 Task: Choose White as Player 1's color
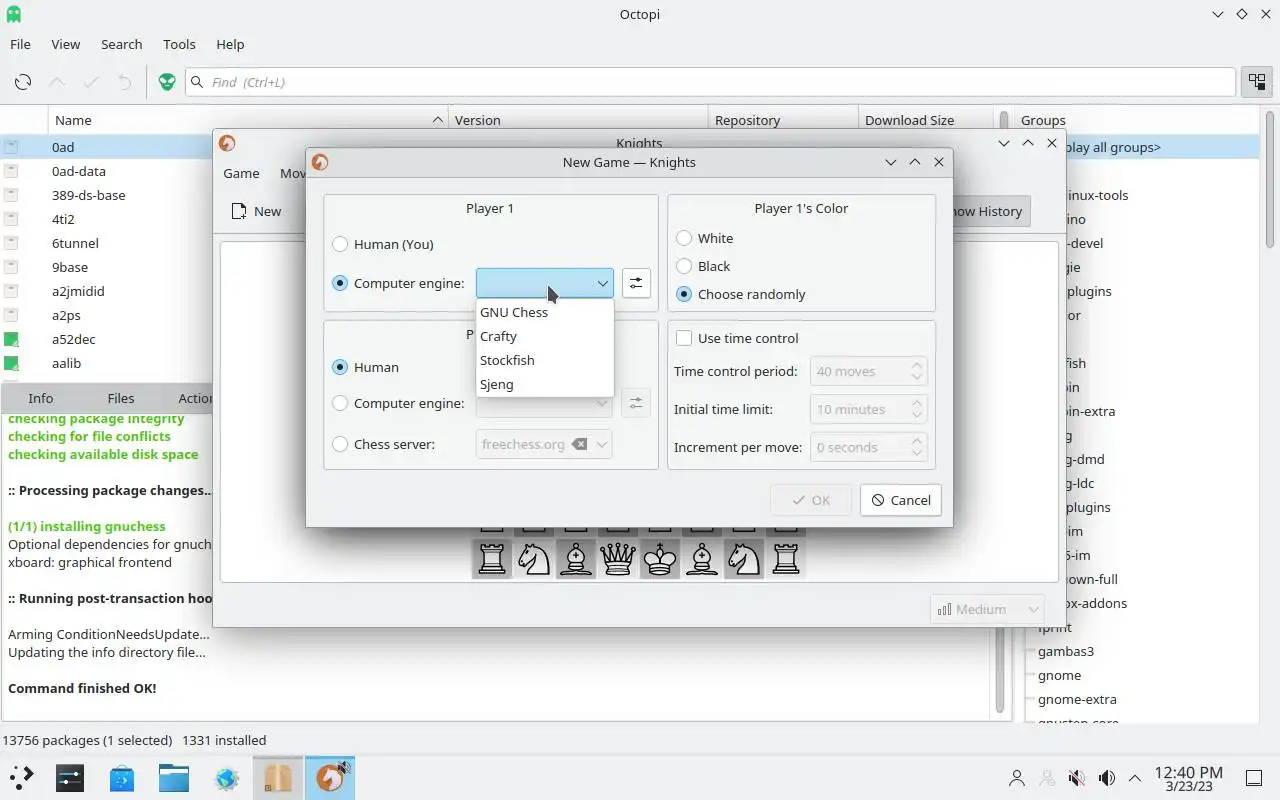(x=705, y=238)
